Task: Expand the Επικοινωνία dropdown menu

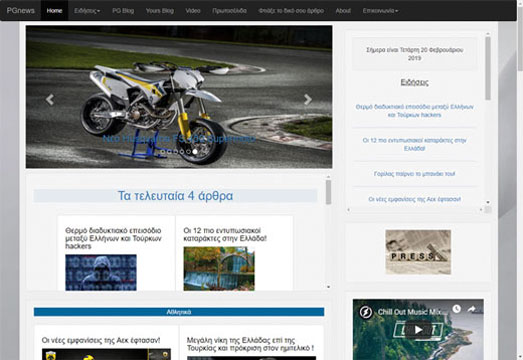Action: click(380, 11)
